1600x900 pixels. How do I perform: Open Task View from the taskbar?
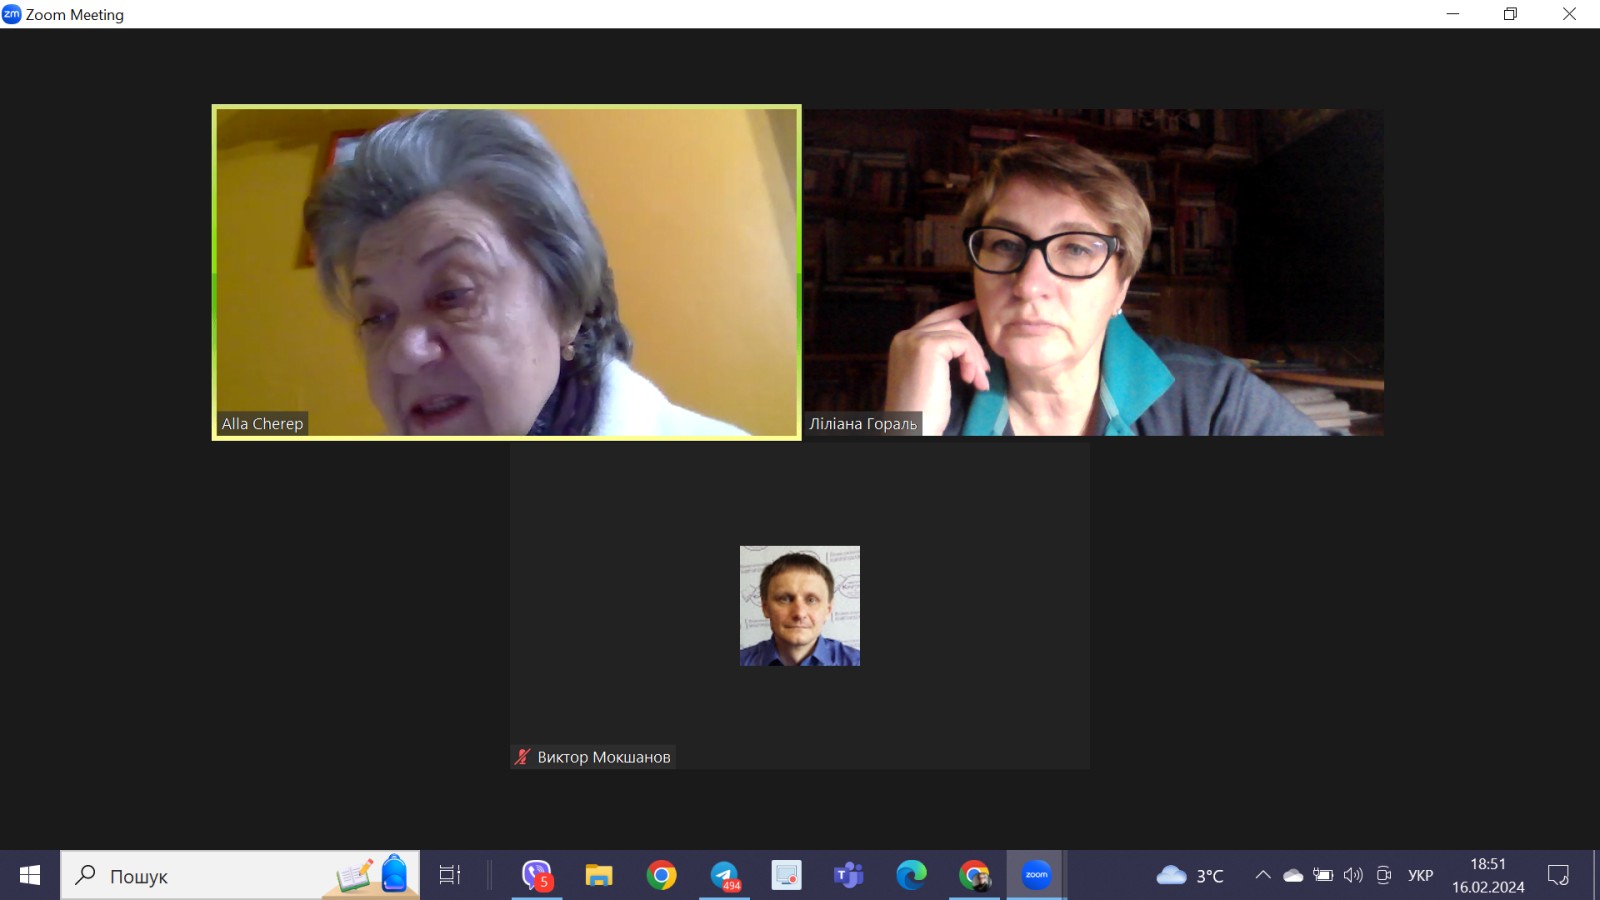tap(450, 875)
